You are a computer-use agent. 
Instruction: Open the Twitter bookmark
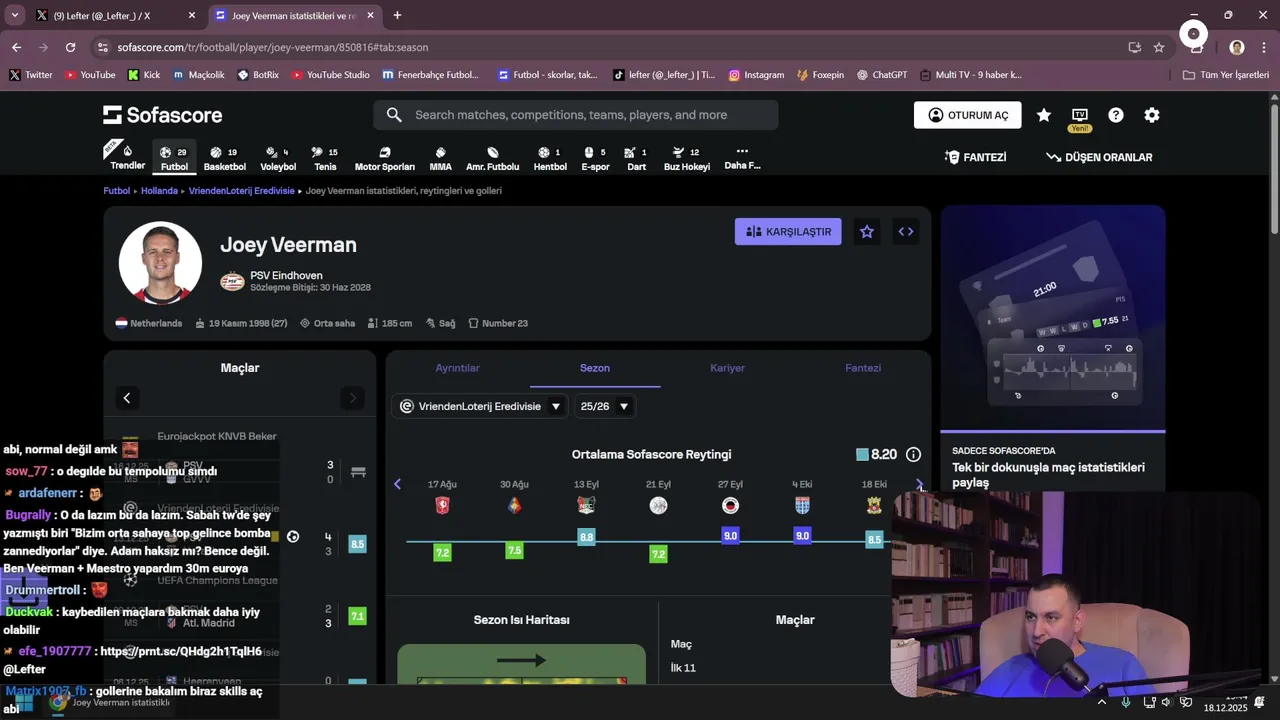click(x=31, y=75)
